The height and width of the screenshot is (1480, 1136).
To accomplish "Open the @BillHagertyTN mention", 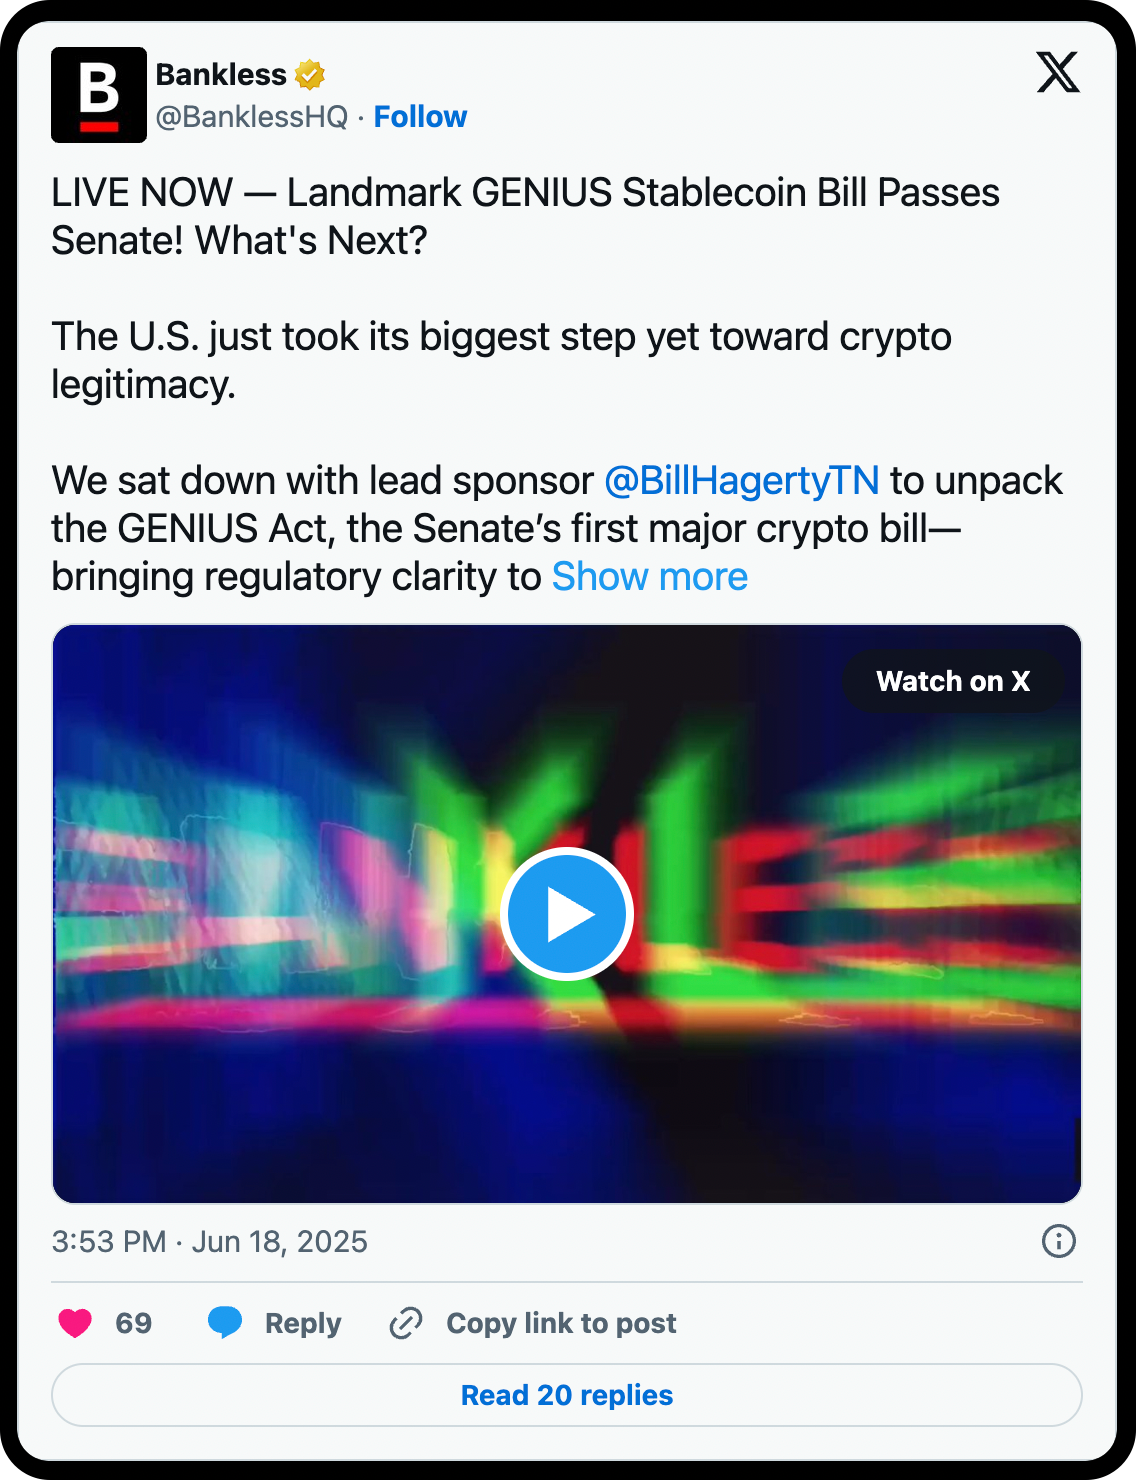I will tap(741, 481).
